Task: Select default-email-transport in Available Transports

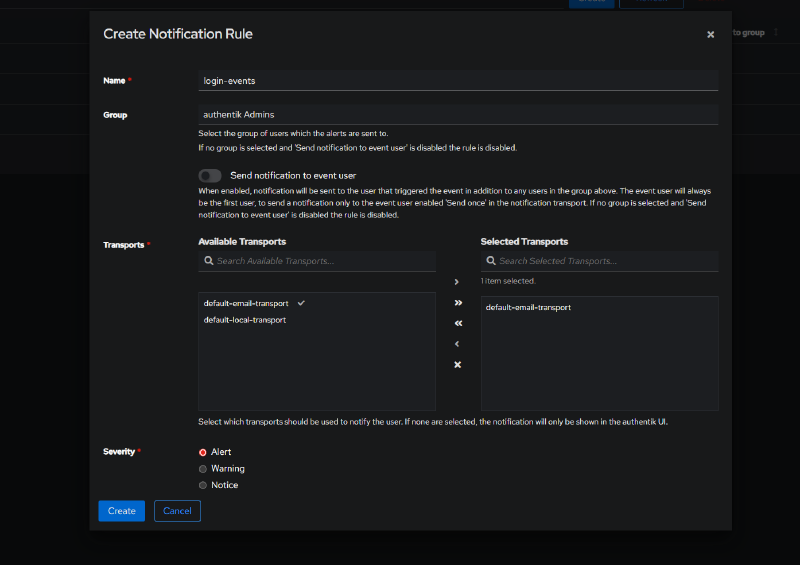Action: (x=246, y=303)
